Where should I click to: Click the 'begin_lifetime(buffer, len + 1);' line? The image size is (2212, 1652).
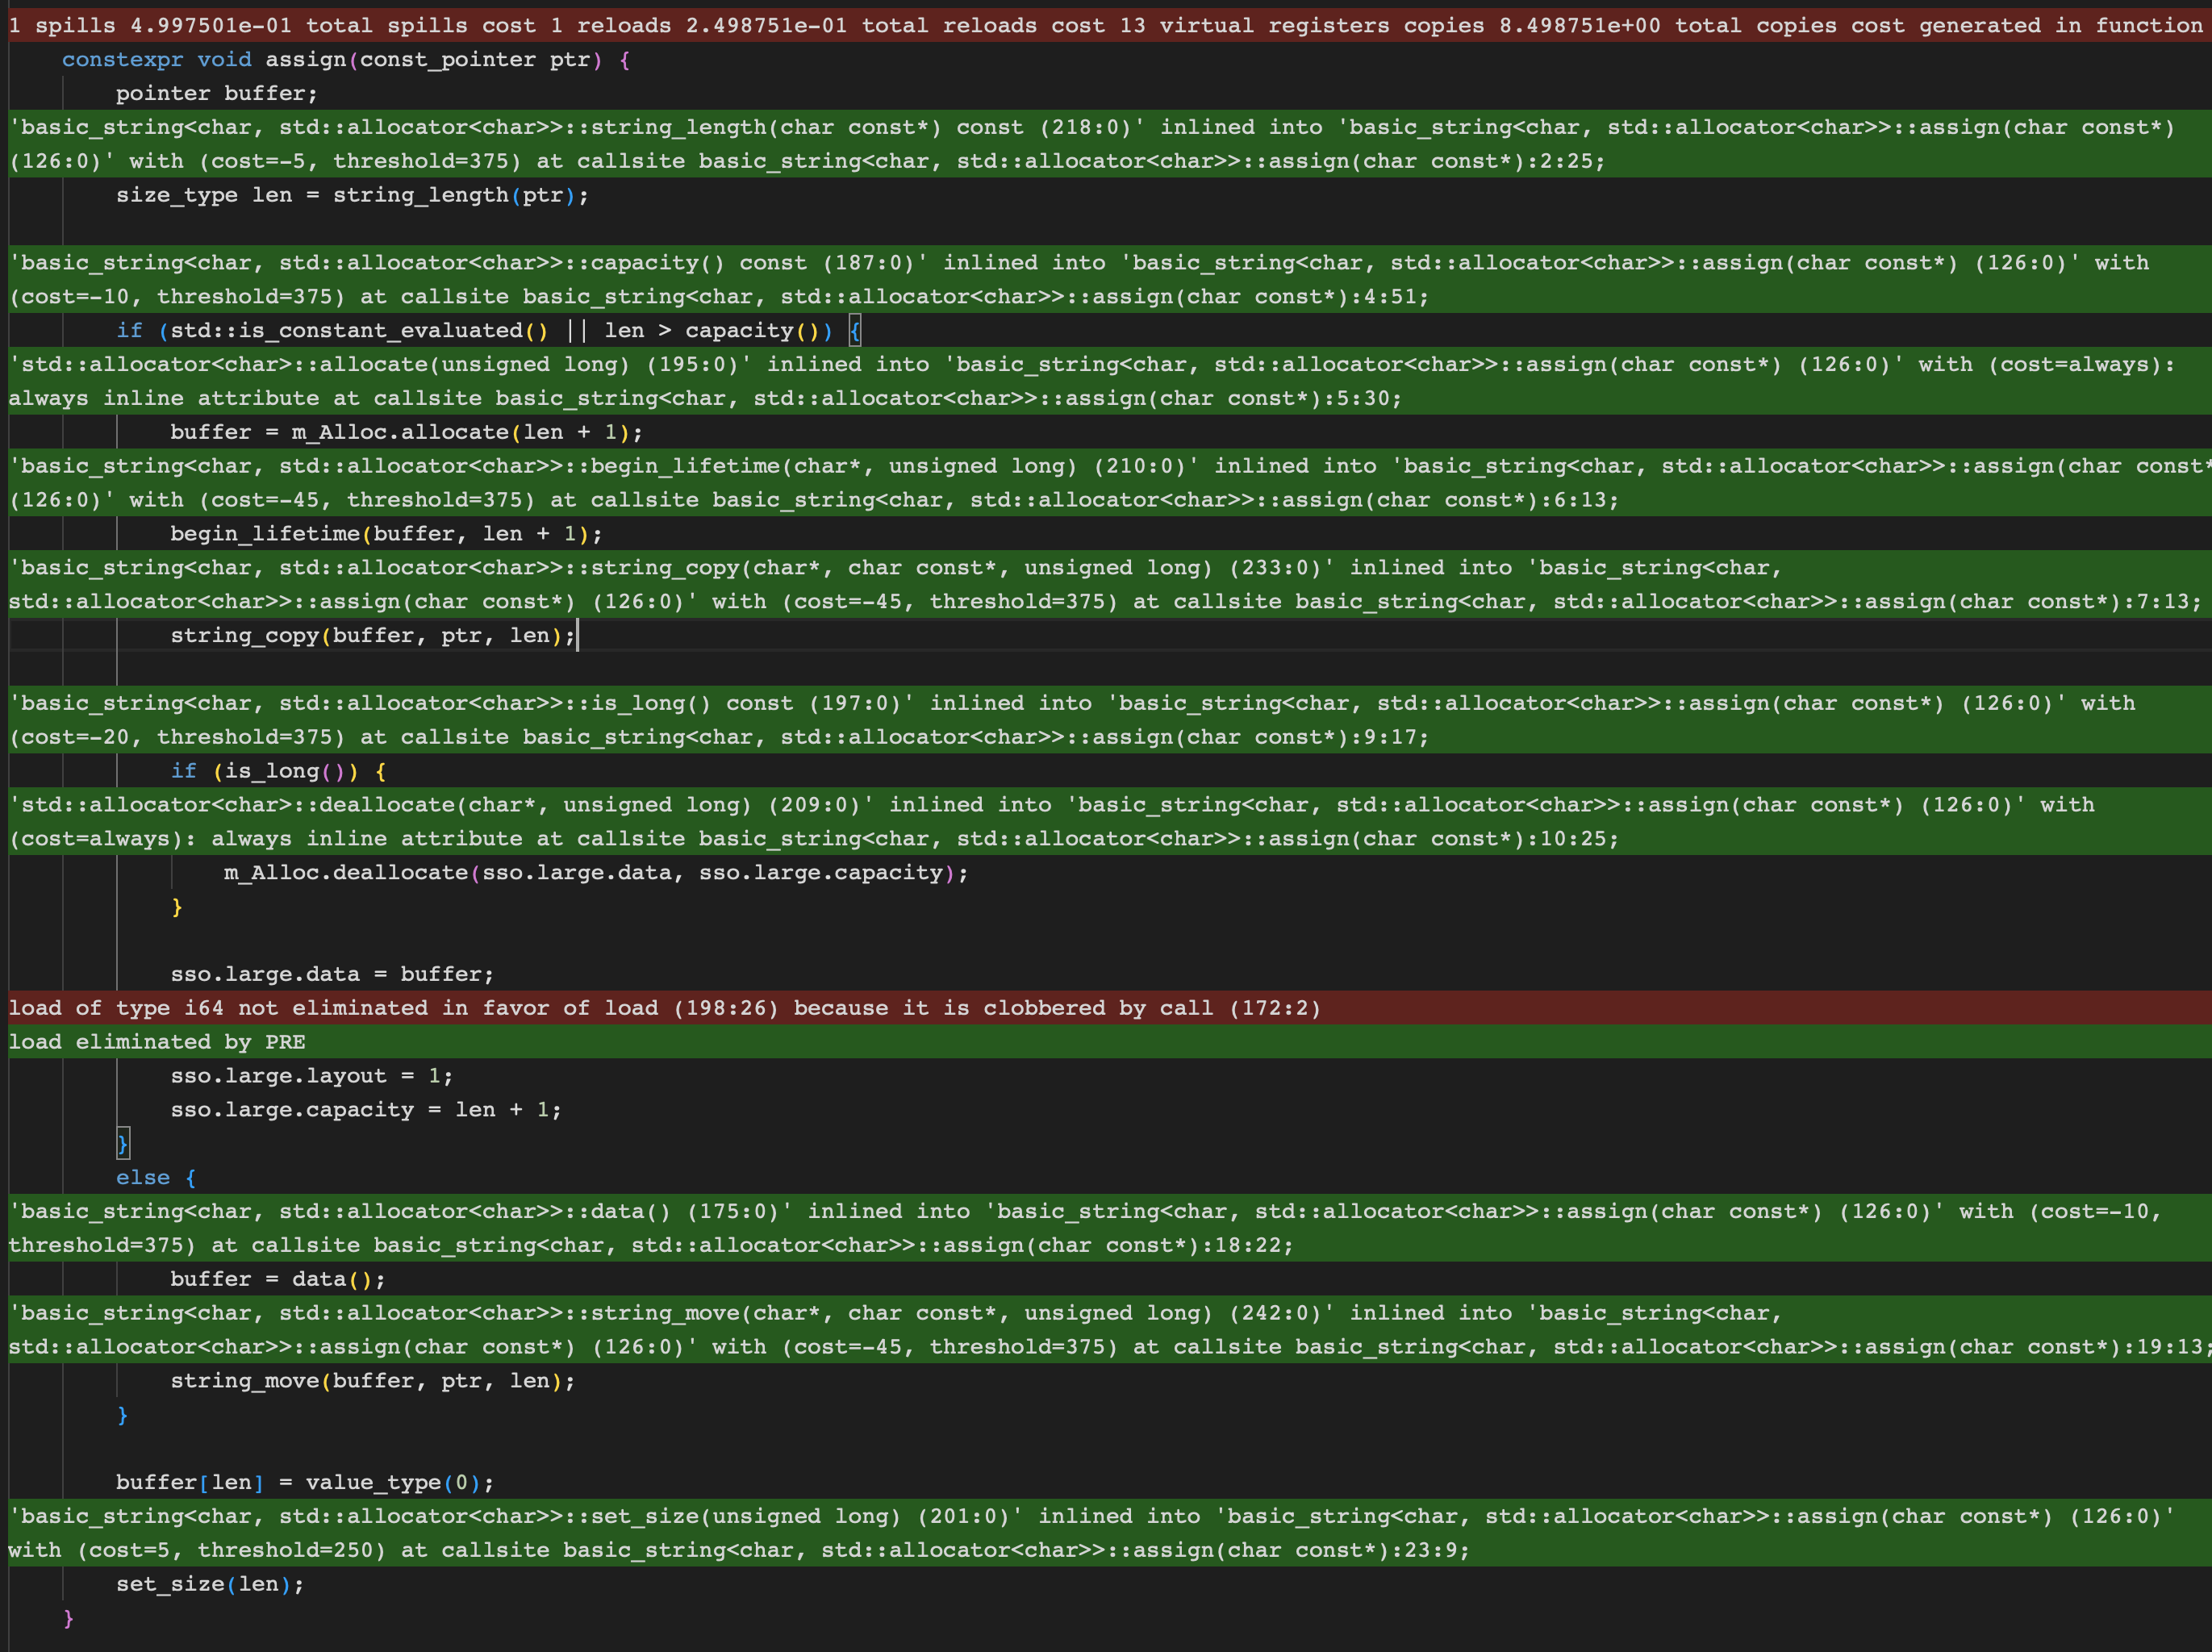(387, 533)
